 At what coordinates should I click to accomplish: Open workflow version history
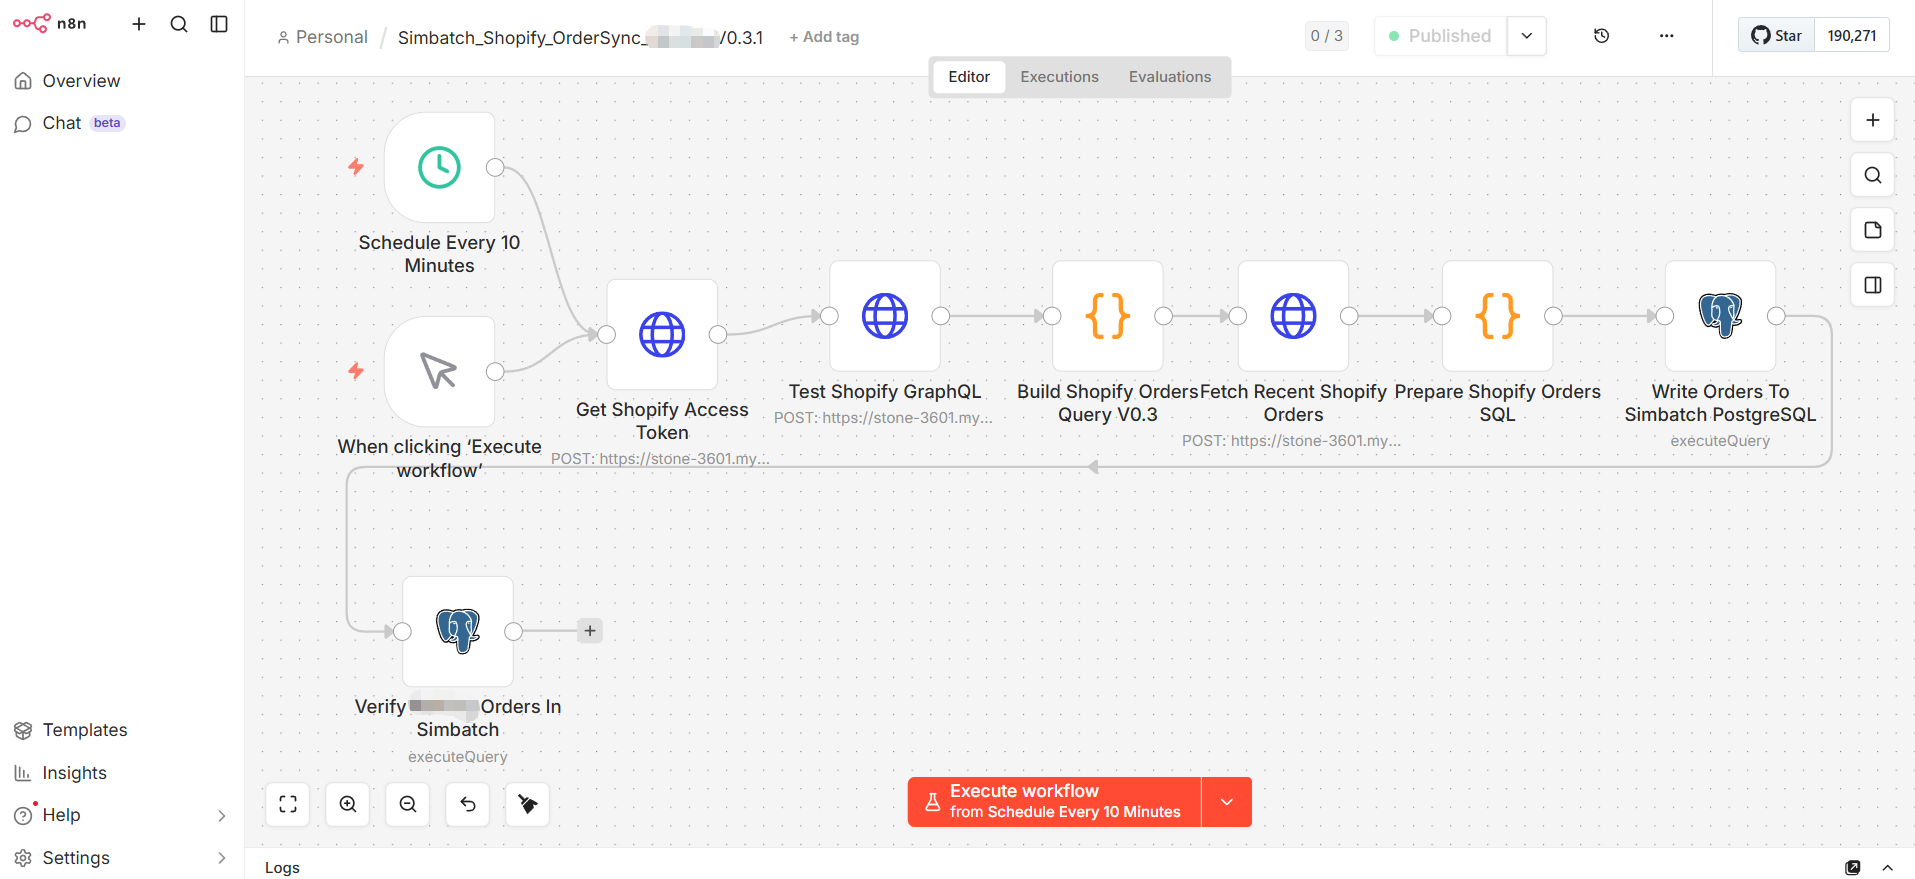1601,36
